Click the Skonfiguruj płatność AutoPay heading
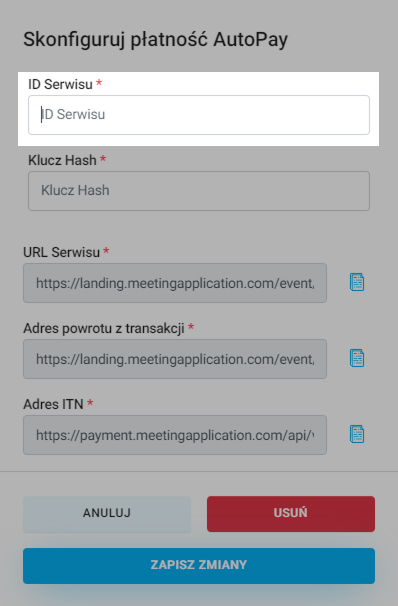This screenshot has height=606, width=398. 155,40
